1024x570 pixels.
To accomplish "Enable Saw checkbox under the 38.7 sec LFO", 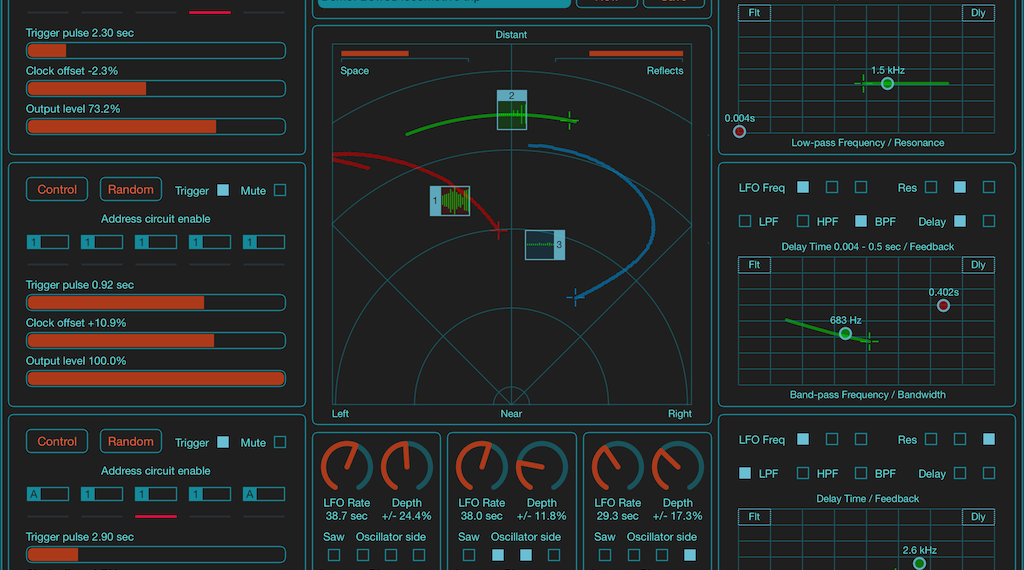I will [334, 555].
